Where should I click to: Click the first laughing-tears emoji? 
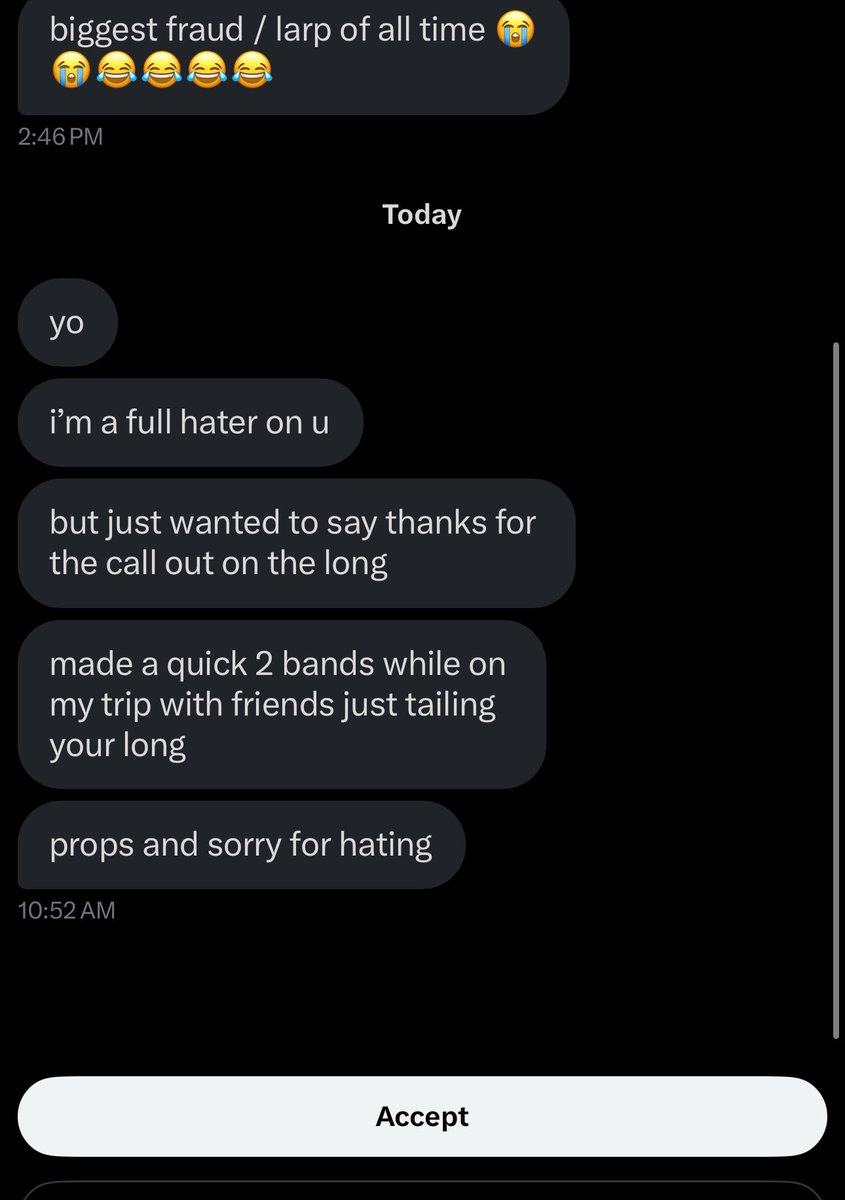click(118, 71)
